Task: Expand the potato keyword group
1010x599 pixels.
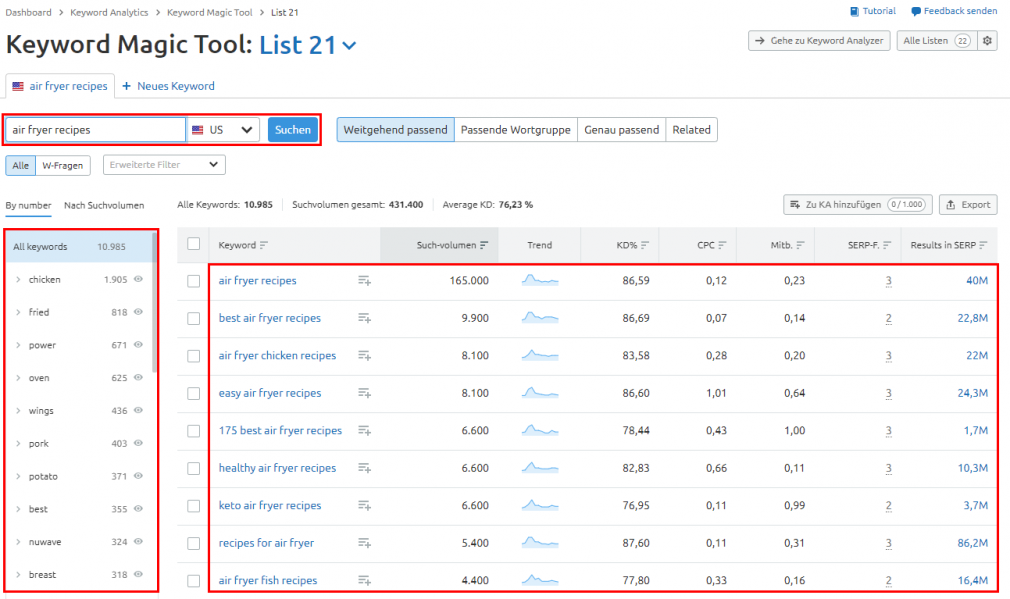Action: pos(18,477)
